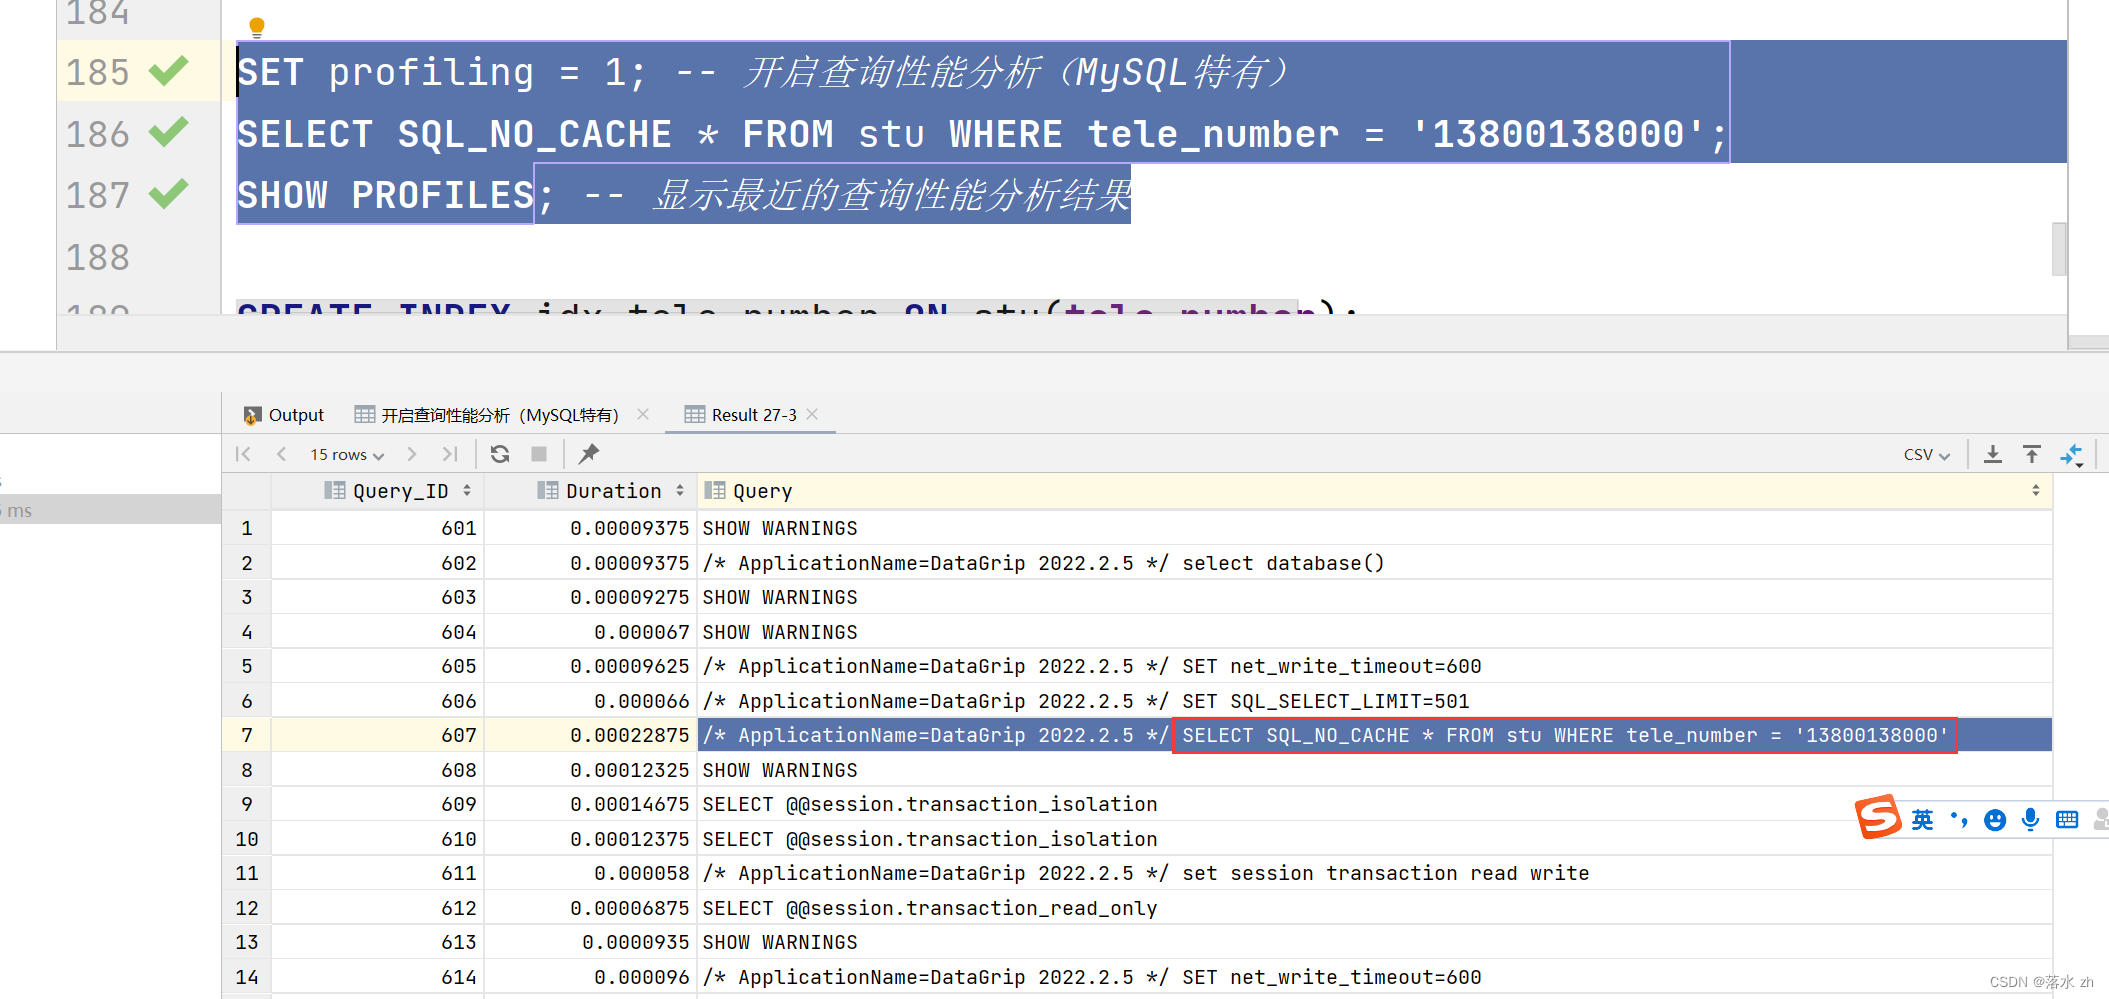Sort by the Query column arrows
The image size is (2109, 999).
point(2036,491)
